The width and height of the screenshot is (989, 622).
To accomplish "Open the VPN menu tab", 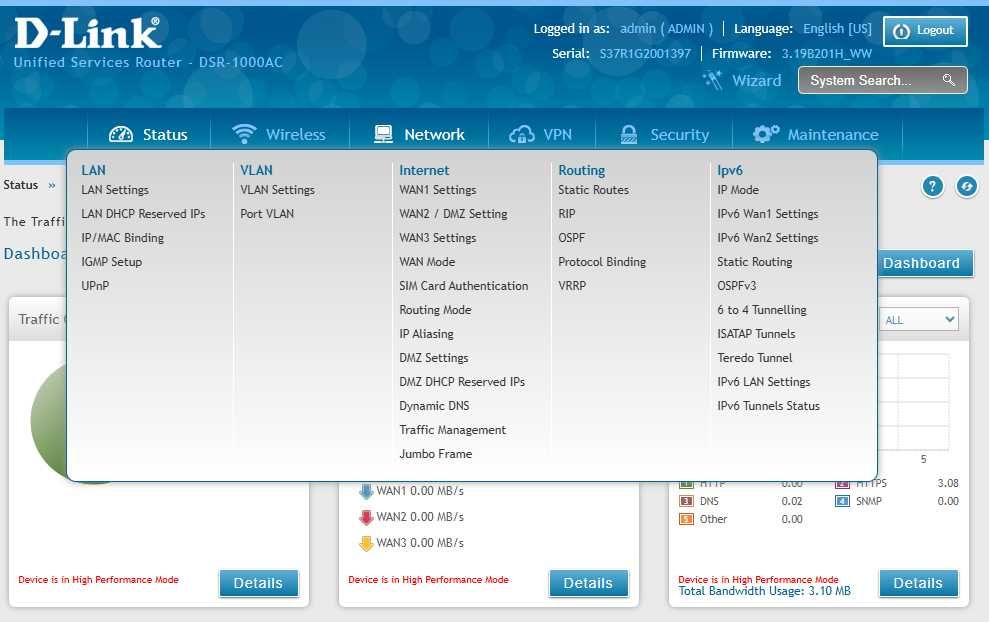I will [541, 134].
